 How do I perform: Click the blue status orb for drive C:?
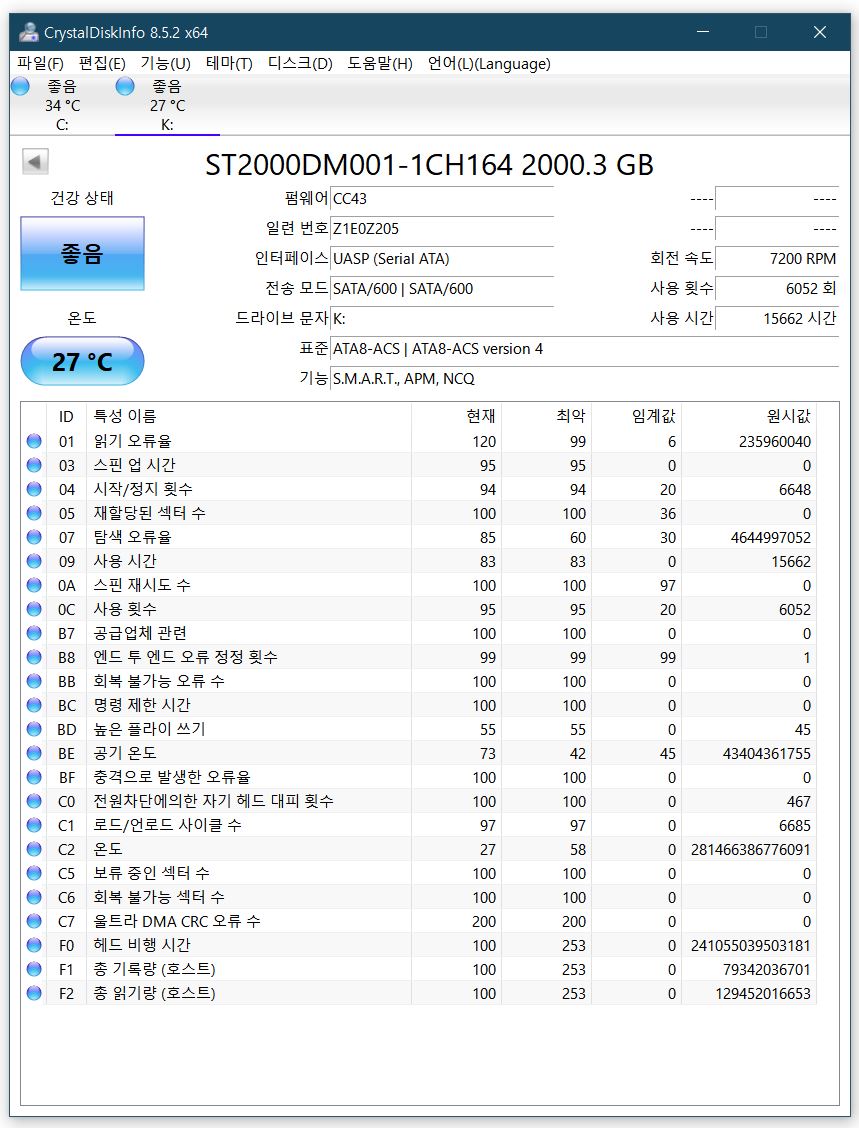20,86
